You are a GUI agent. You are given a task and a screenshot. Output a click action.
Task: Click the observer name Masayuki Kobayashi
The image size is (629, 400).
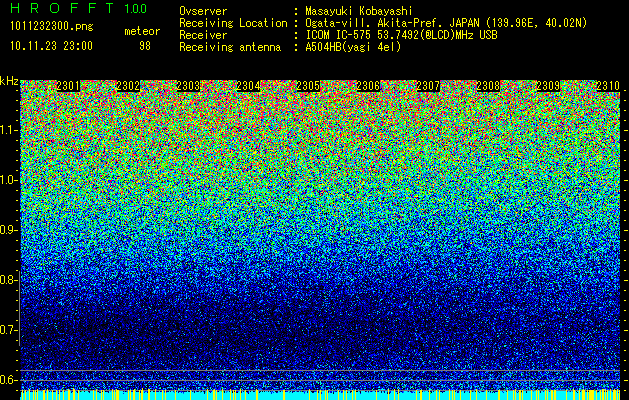tap(359, 11)
